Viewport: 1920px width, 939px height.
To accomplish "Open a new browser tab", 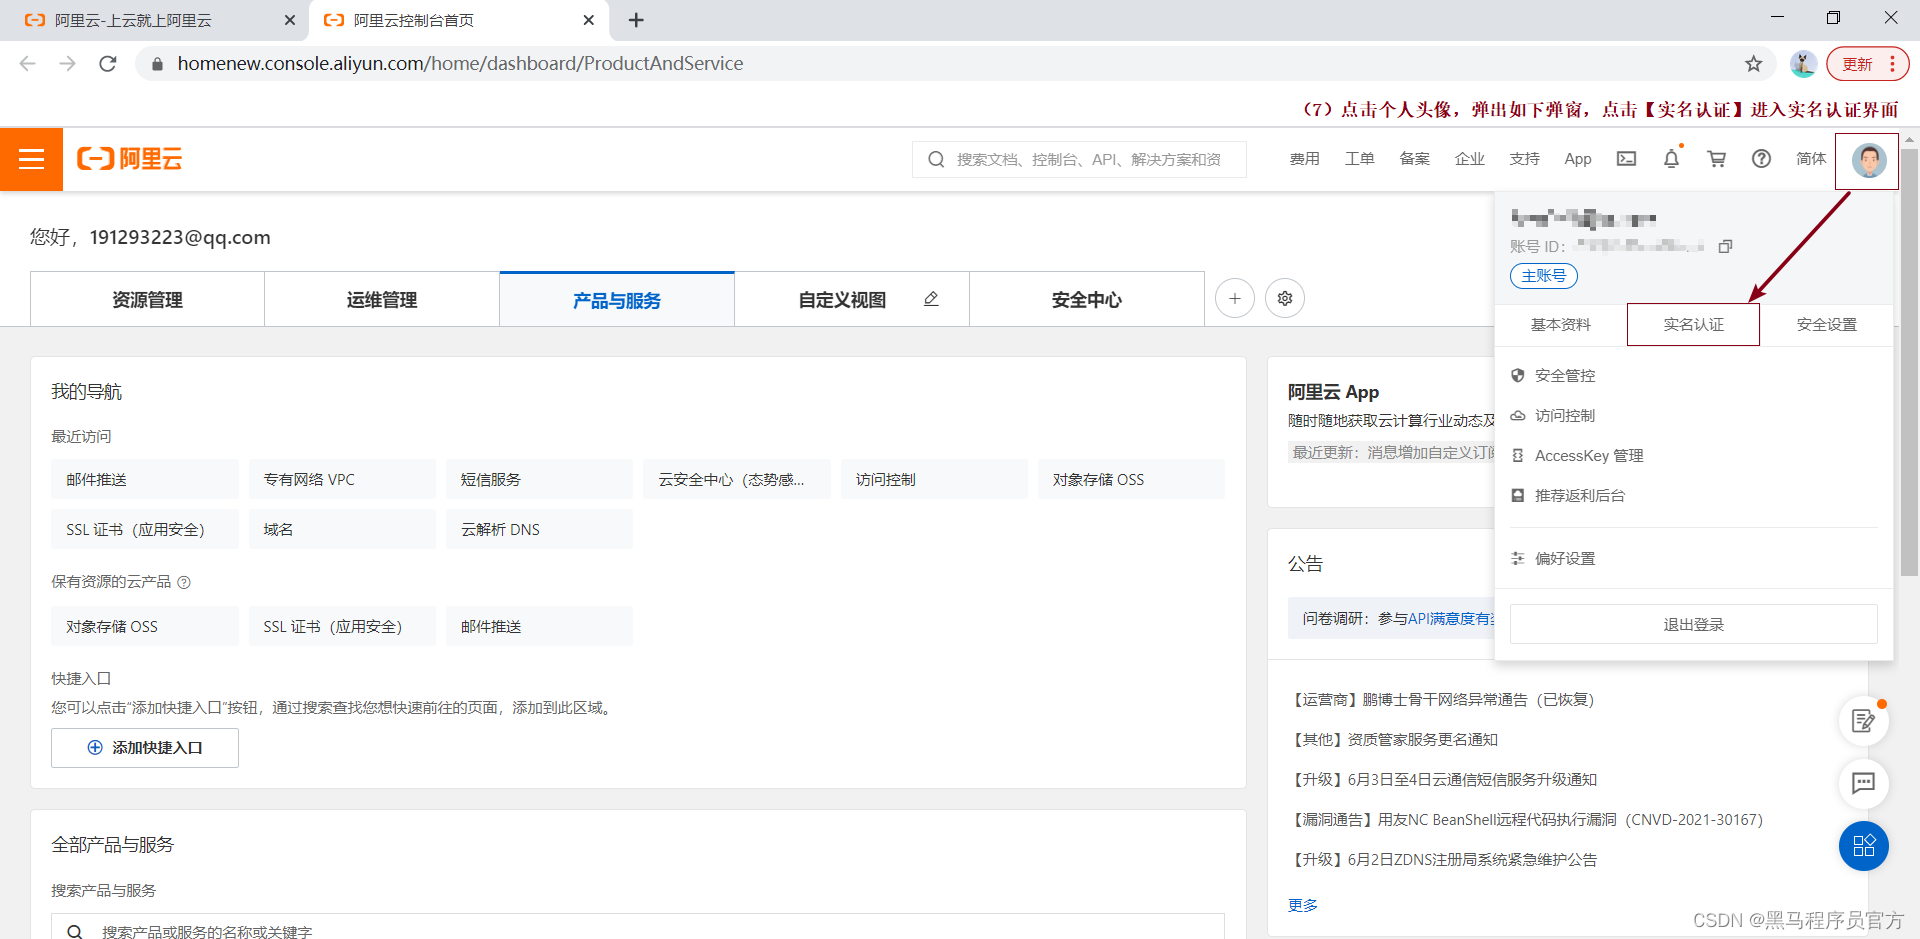I will click(x=636, y=20).
